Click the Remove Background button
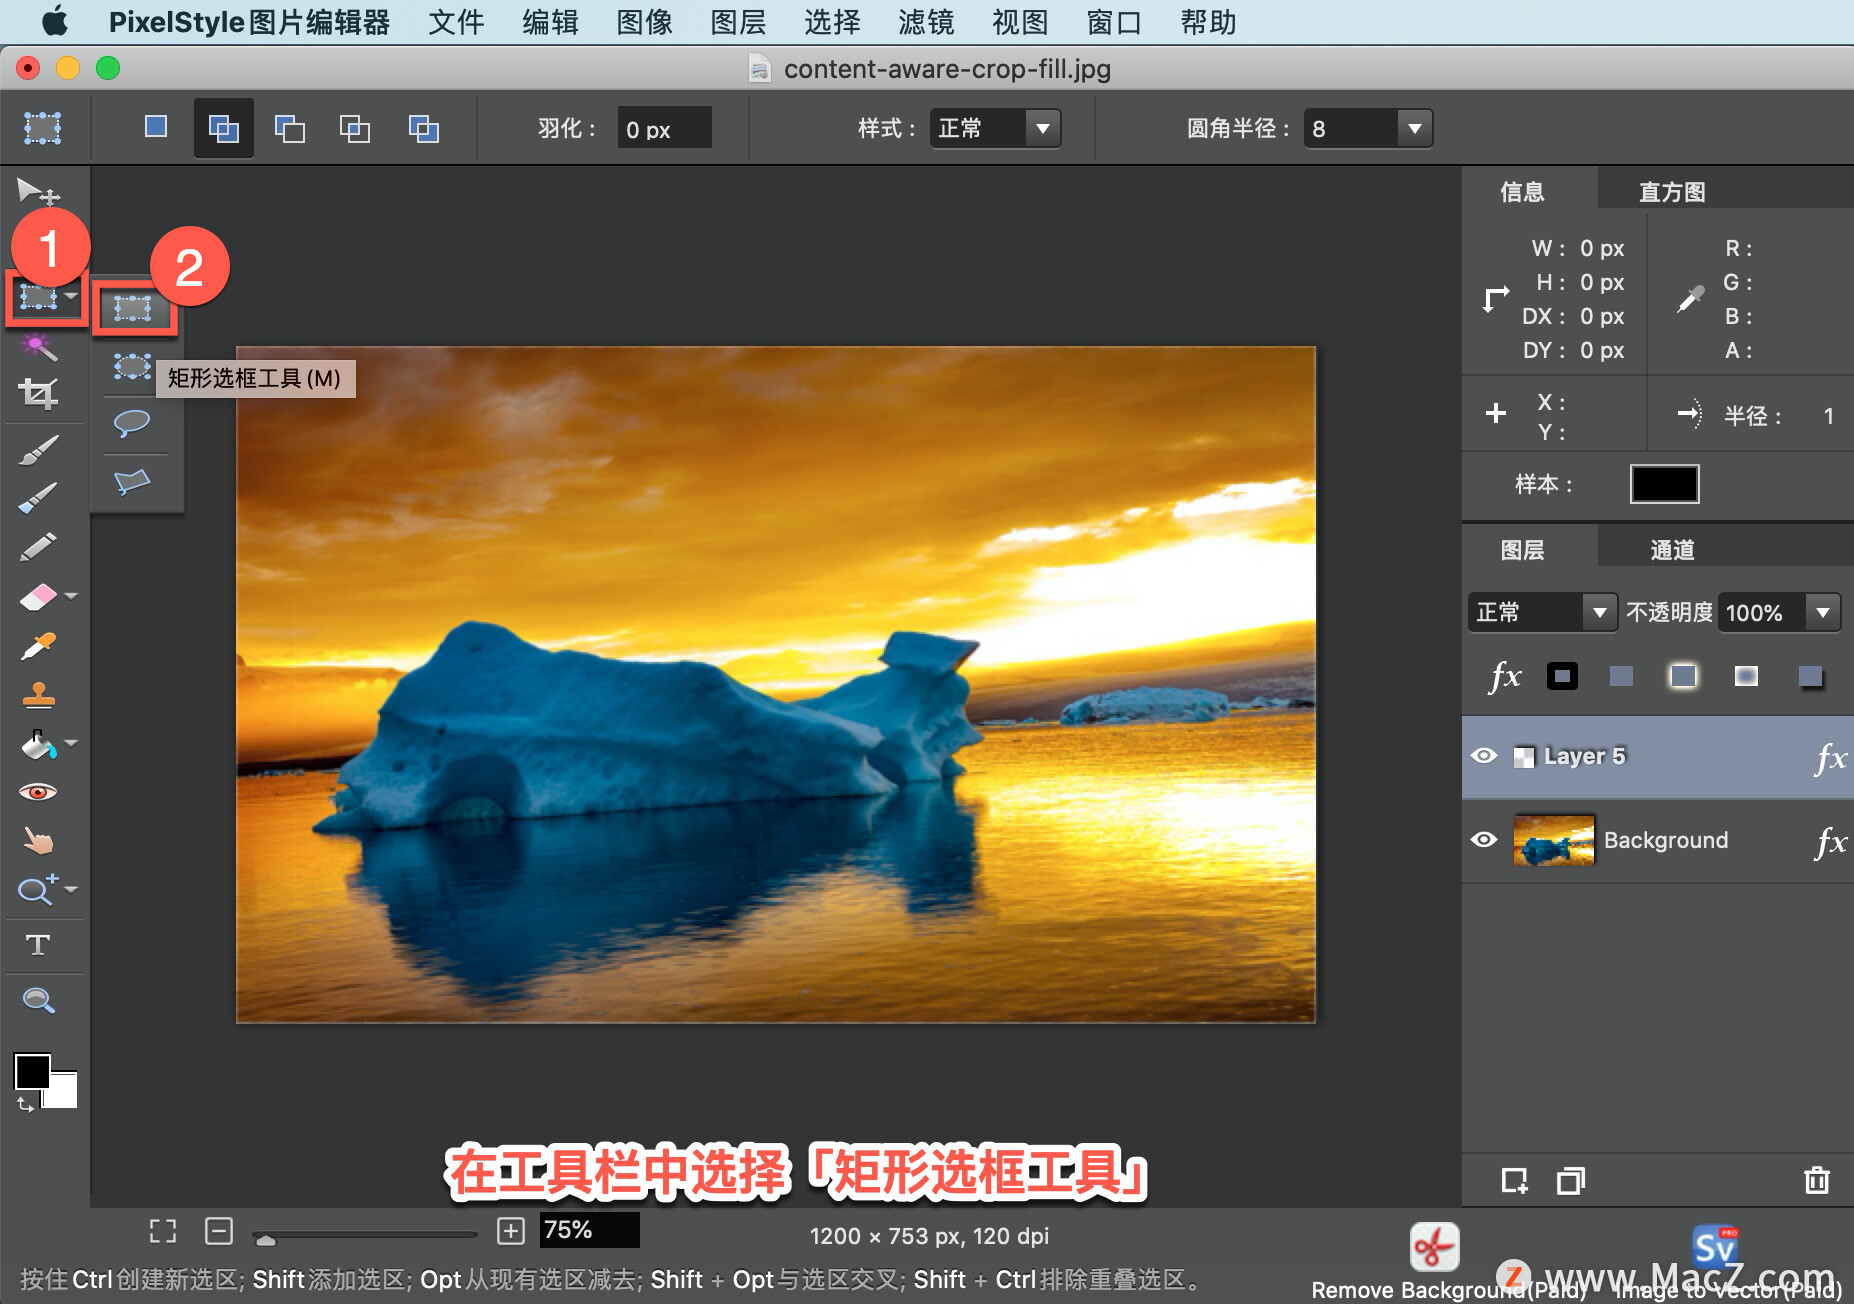Viewport: 1854px width, 1304px height. pyautogui.click(x=1436, y=1248)
